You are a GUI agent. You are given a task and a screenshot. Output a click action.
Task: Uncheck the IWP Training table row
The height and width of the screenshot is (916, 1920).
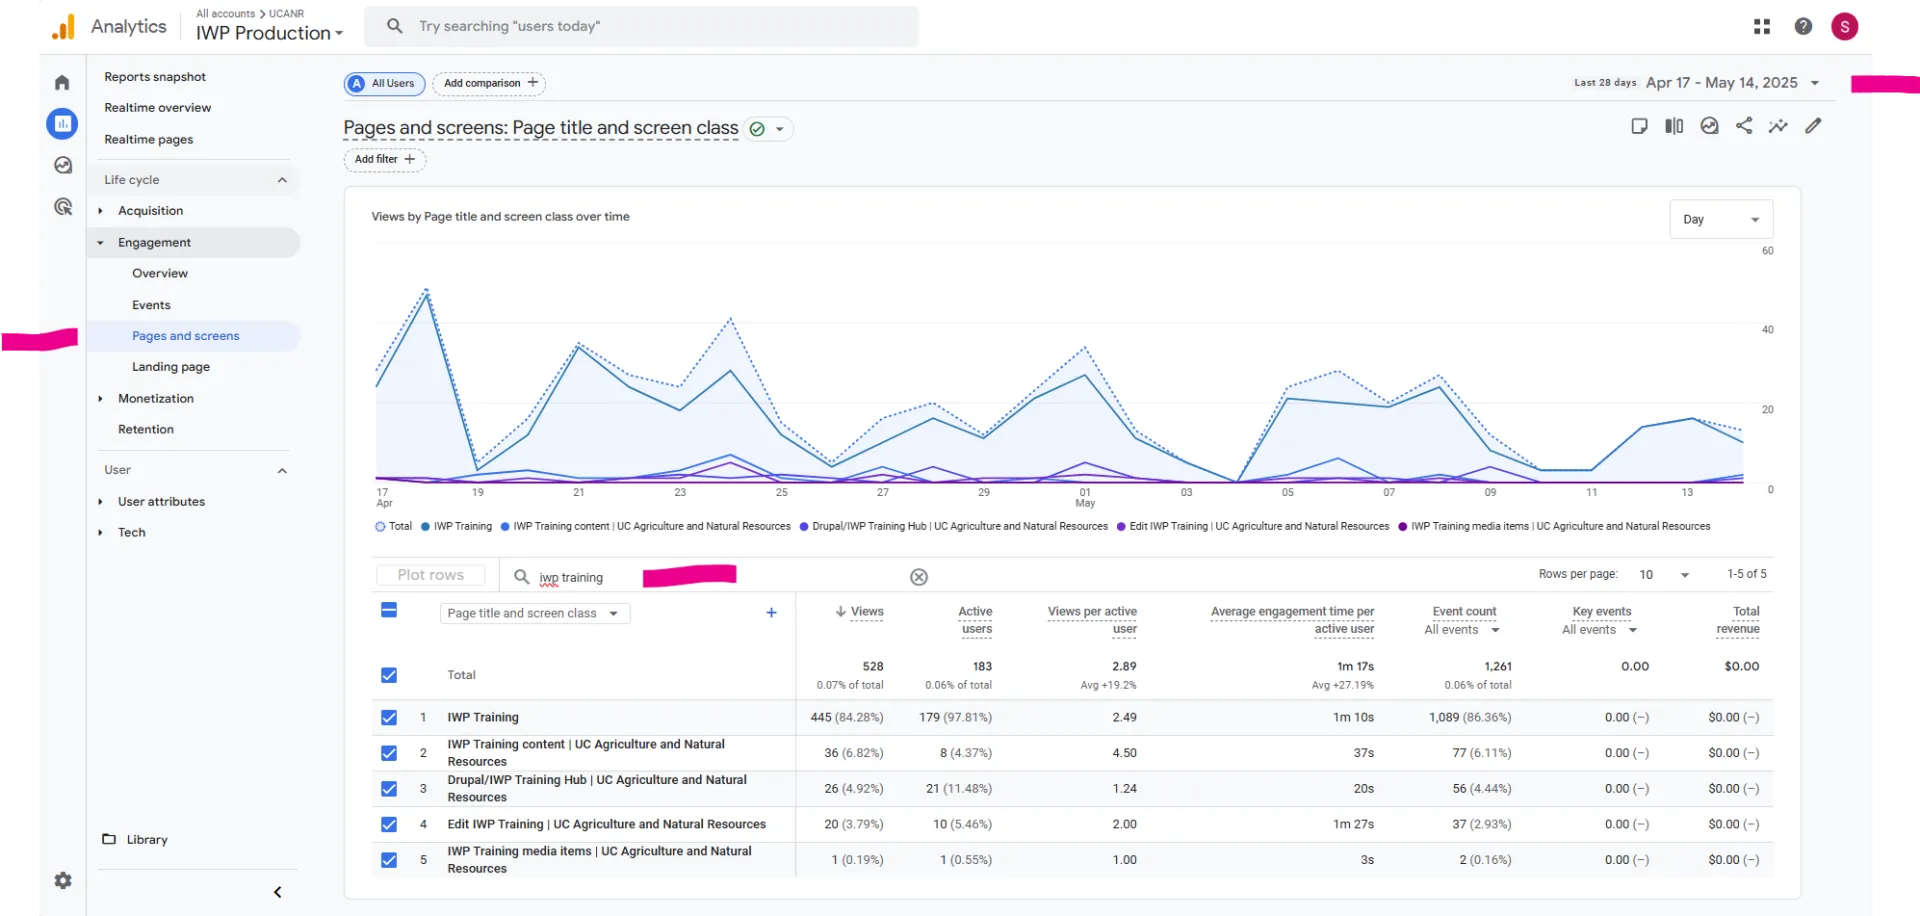388,717
